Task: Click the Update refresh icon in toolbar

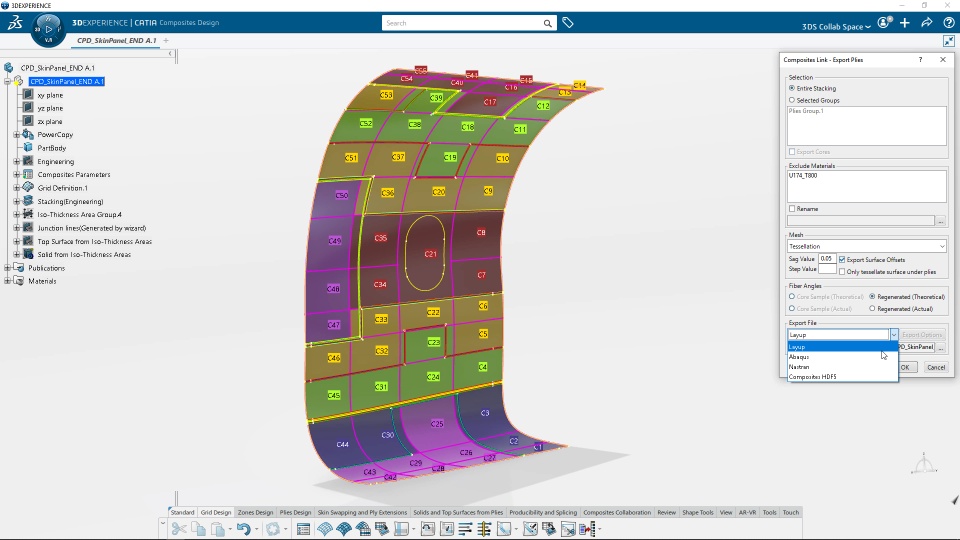Action: click(272, 529)
